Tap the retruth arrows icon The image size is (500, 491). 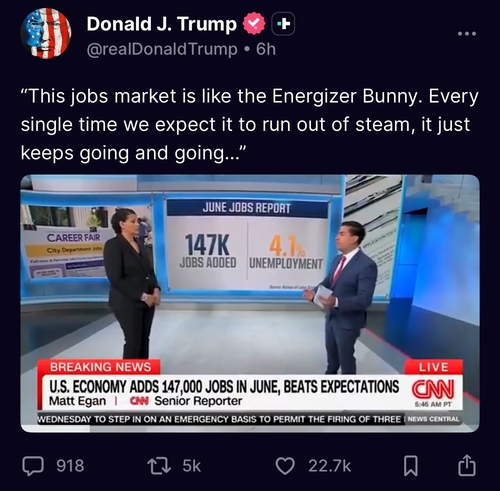point(159,466)
